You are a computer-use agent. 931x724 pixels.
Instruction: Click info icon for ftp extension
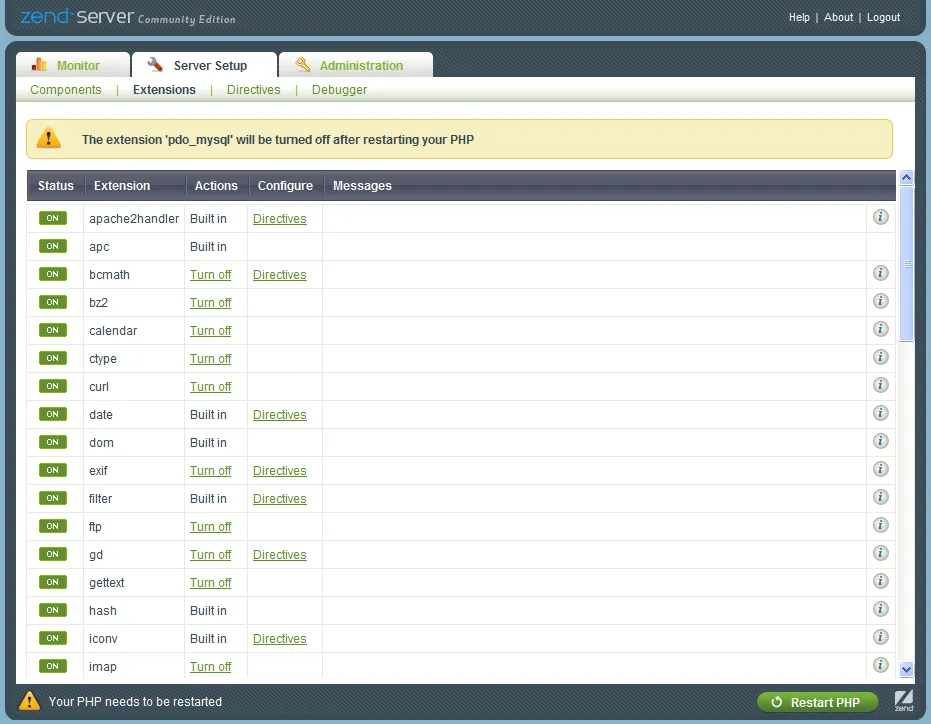pyautogui.click(x=881, y=525)
